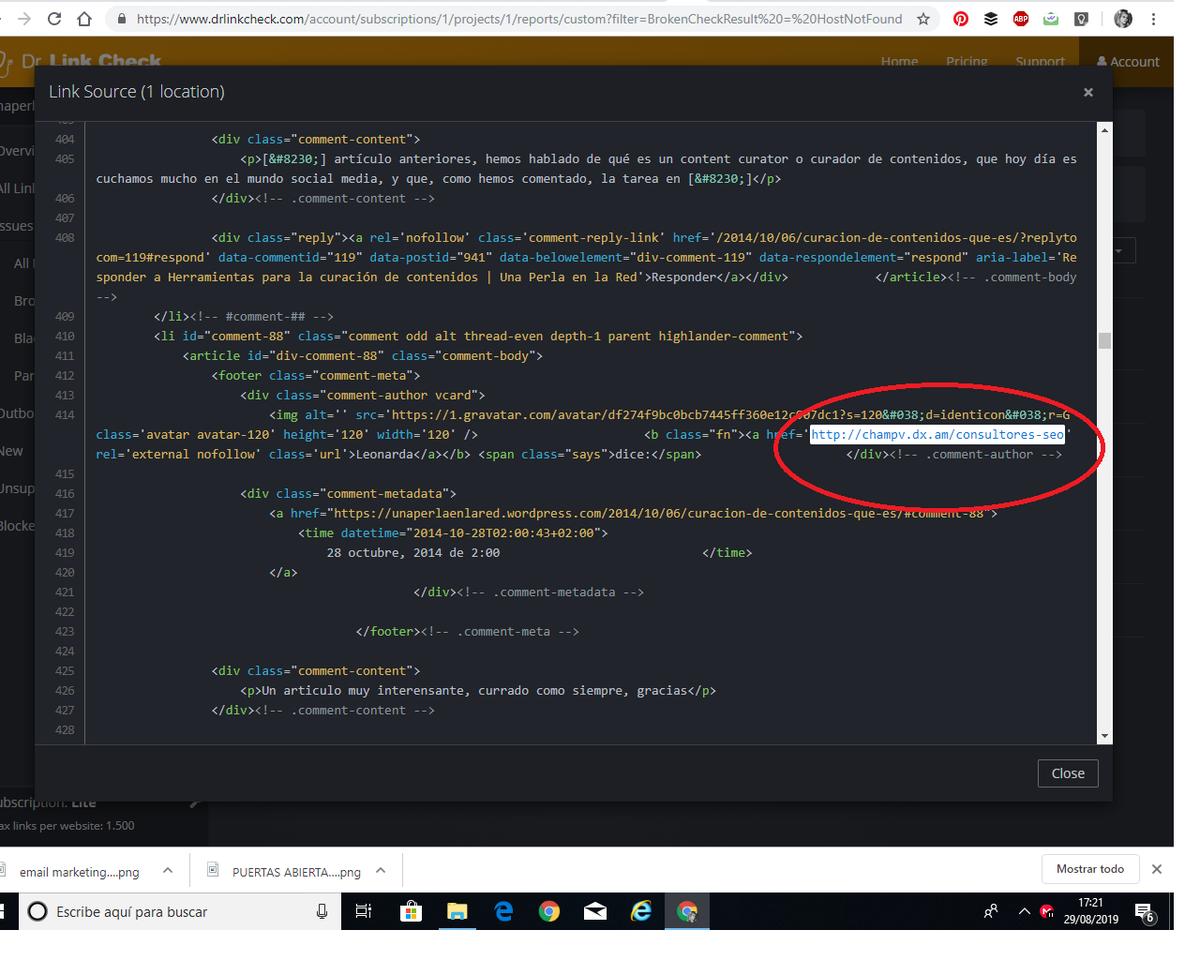Open the Pinterest extension icon
The width and height of the screenshot is (1200, 960).
click(x=960, y=19)
